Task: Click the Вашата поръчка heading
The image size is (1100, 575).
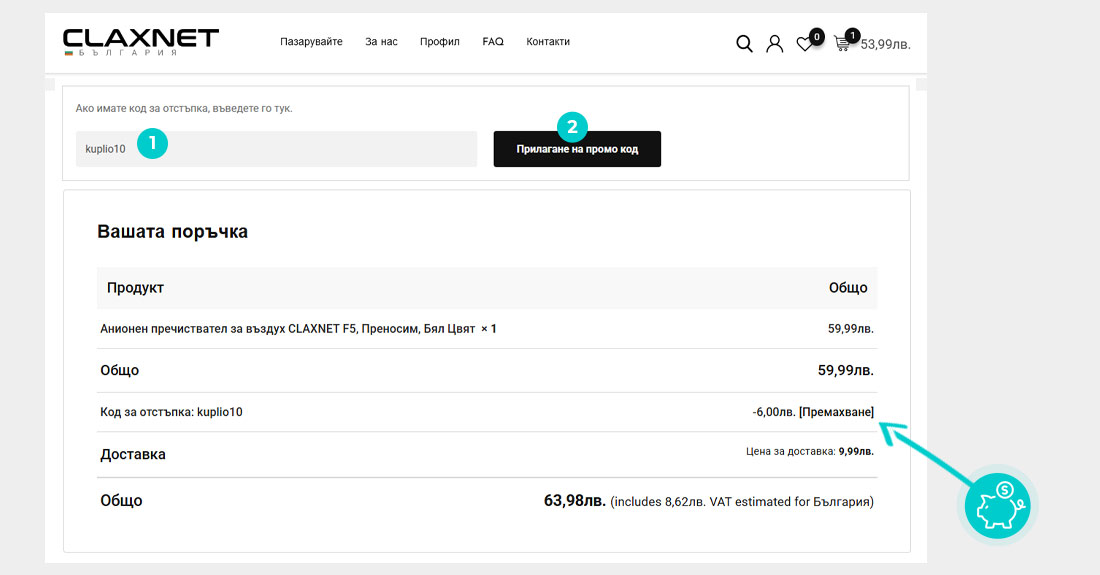Action: click(x=173, y=231)
